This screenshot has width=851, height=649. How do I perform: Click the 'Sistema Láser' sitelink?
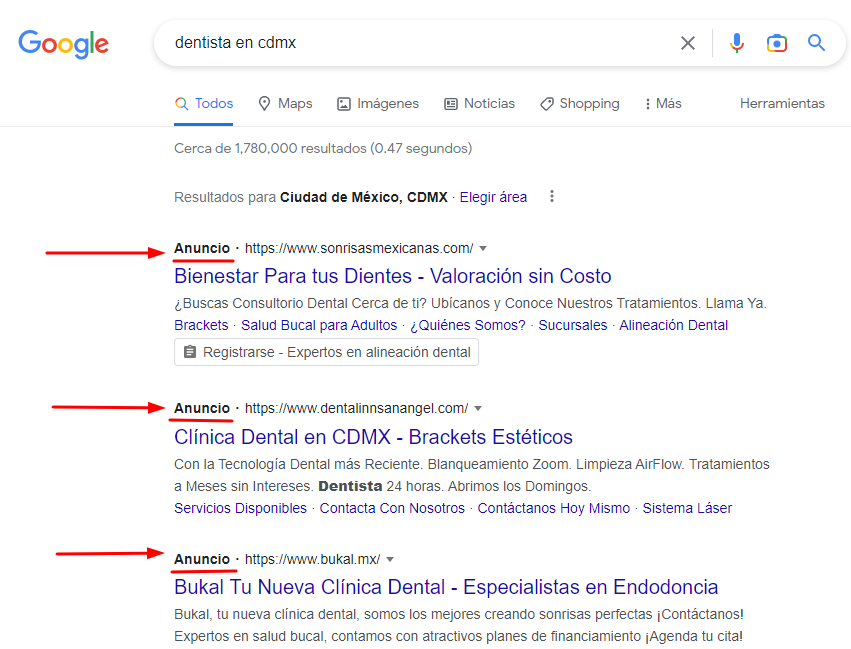pyautogui.click(x=687, y=508)
